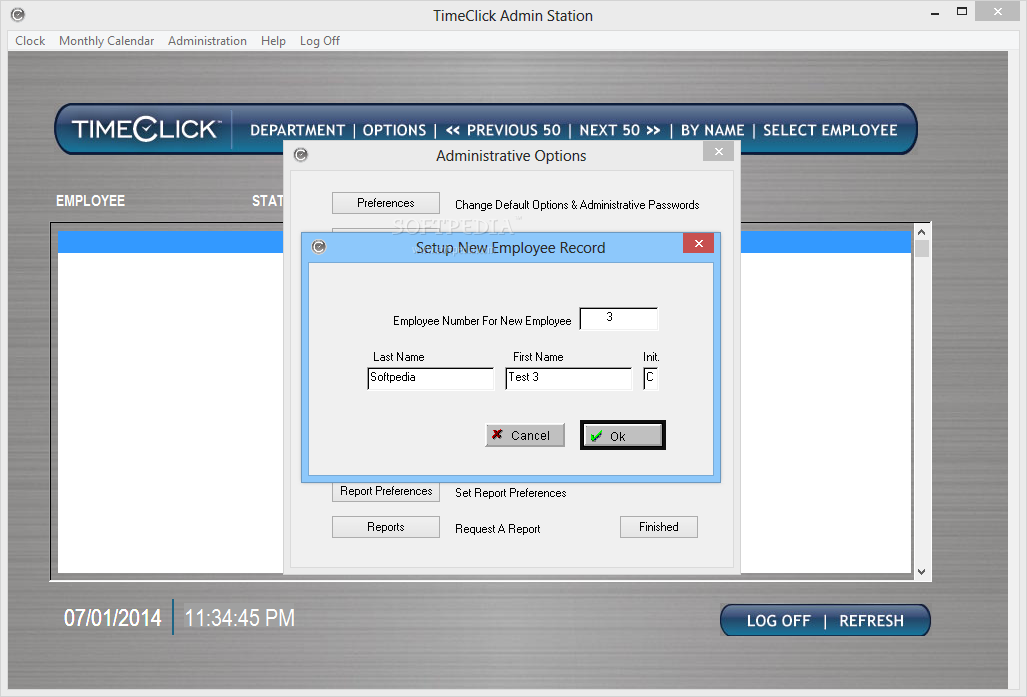Click SELECT EMPLOYEE in the banner
The width and height of the screenshot is (1027, 697).
(830, 130)
